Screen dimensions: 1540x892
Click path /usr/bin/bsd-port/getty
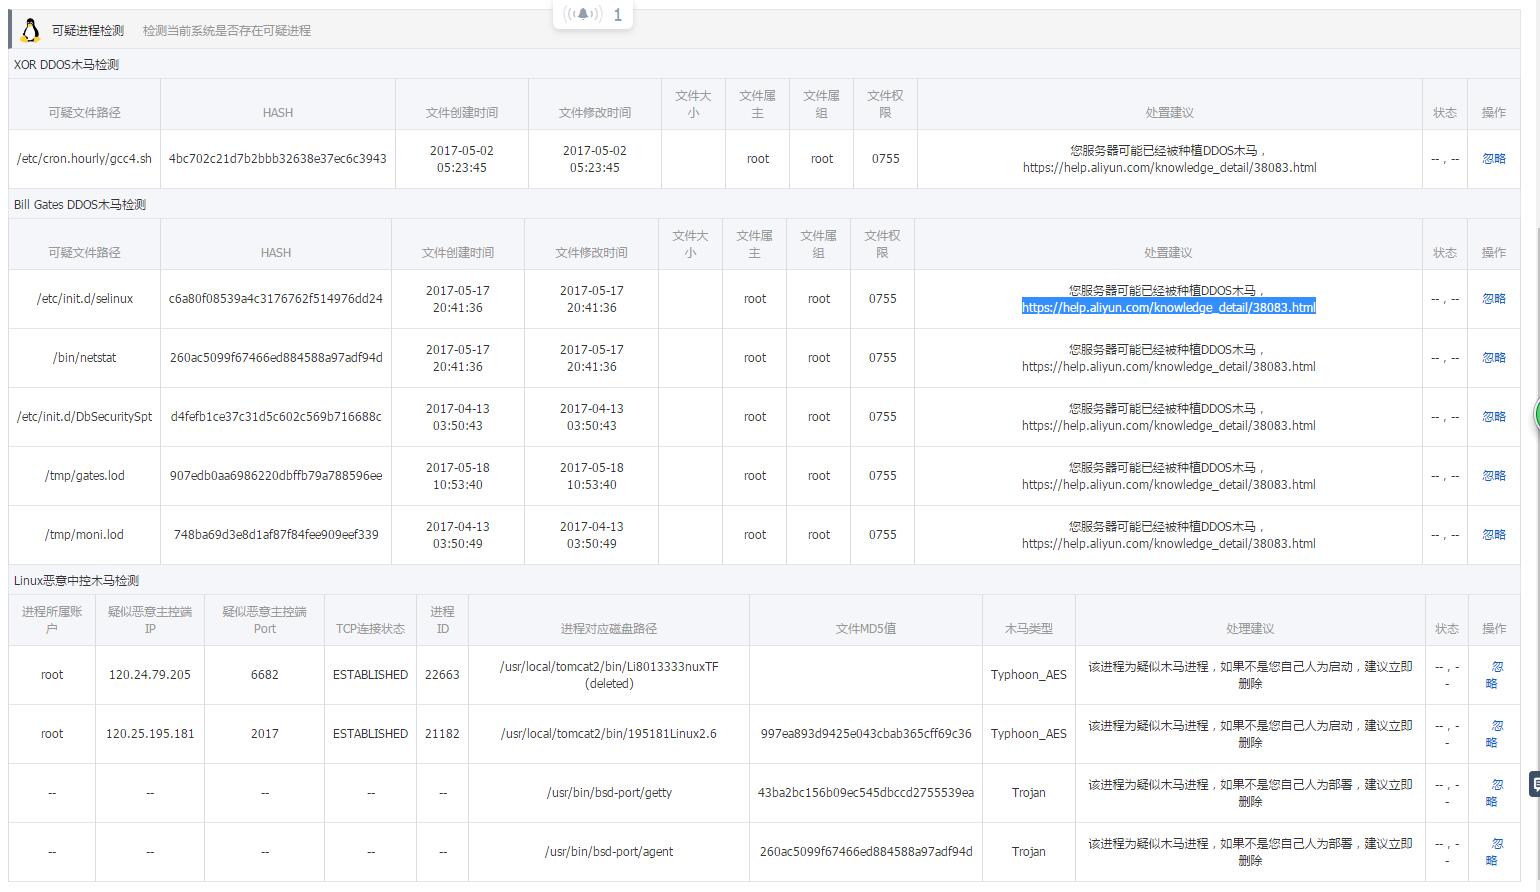coord(608,793)
